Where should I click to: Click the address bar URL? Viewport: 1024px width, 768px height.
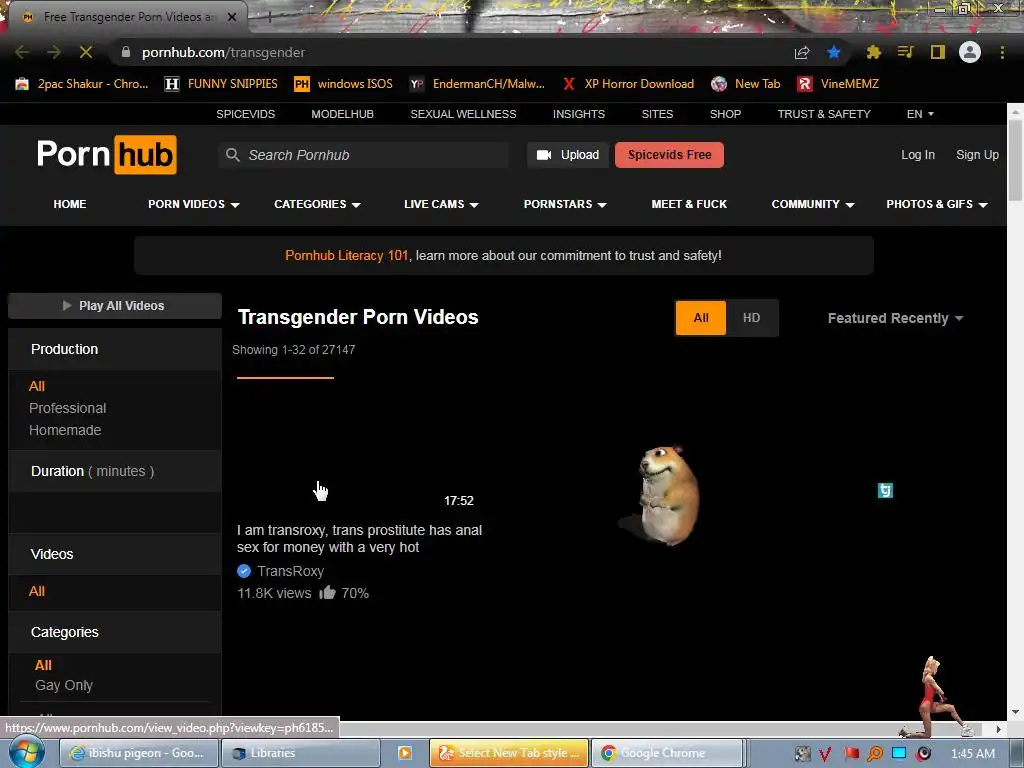223,52
